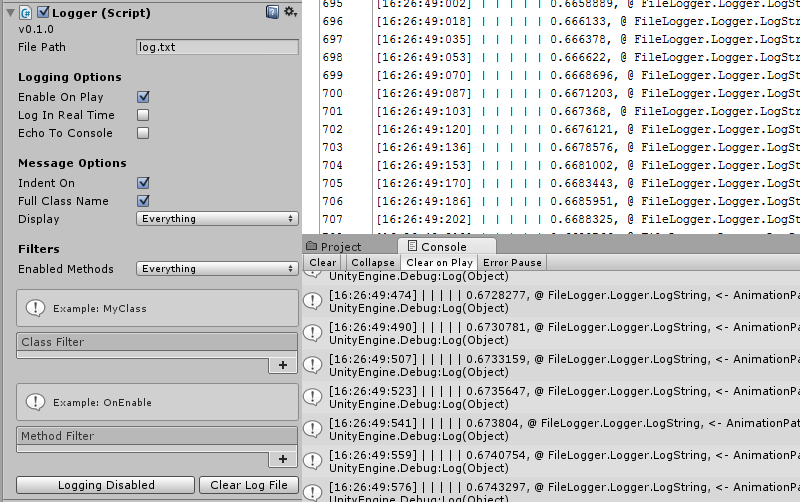Viewport: 800px width, 502px height.
Task: Click the File Path input field
Action: pyautogui.click(x=217, y=47)
